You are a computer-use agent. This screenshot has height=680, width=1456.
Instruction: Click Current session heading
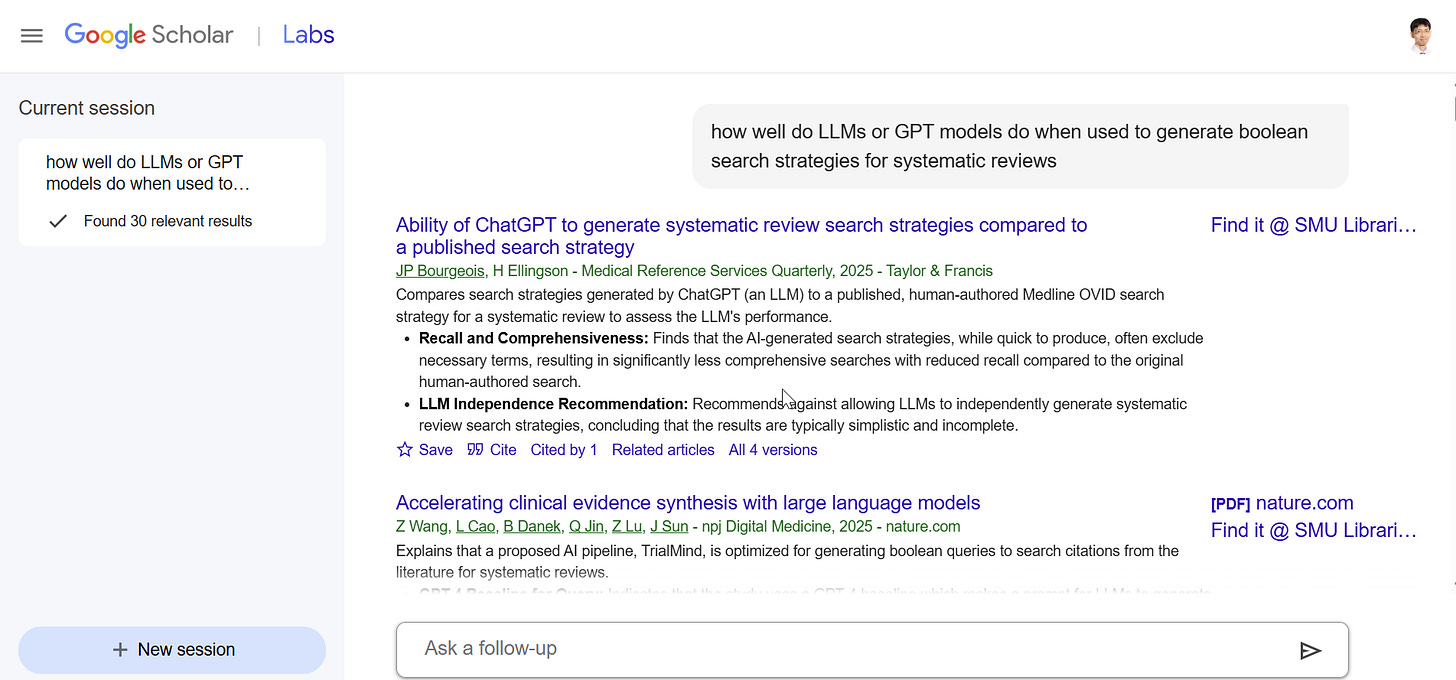87,108
